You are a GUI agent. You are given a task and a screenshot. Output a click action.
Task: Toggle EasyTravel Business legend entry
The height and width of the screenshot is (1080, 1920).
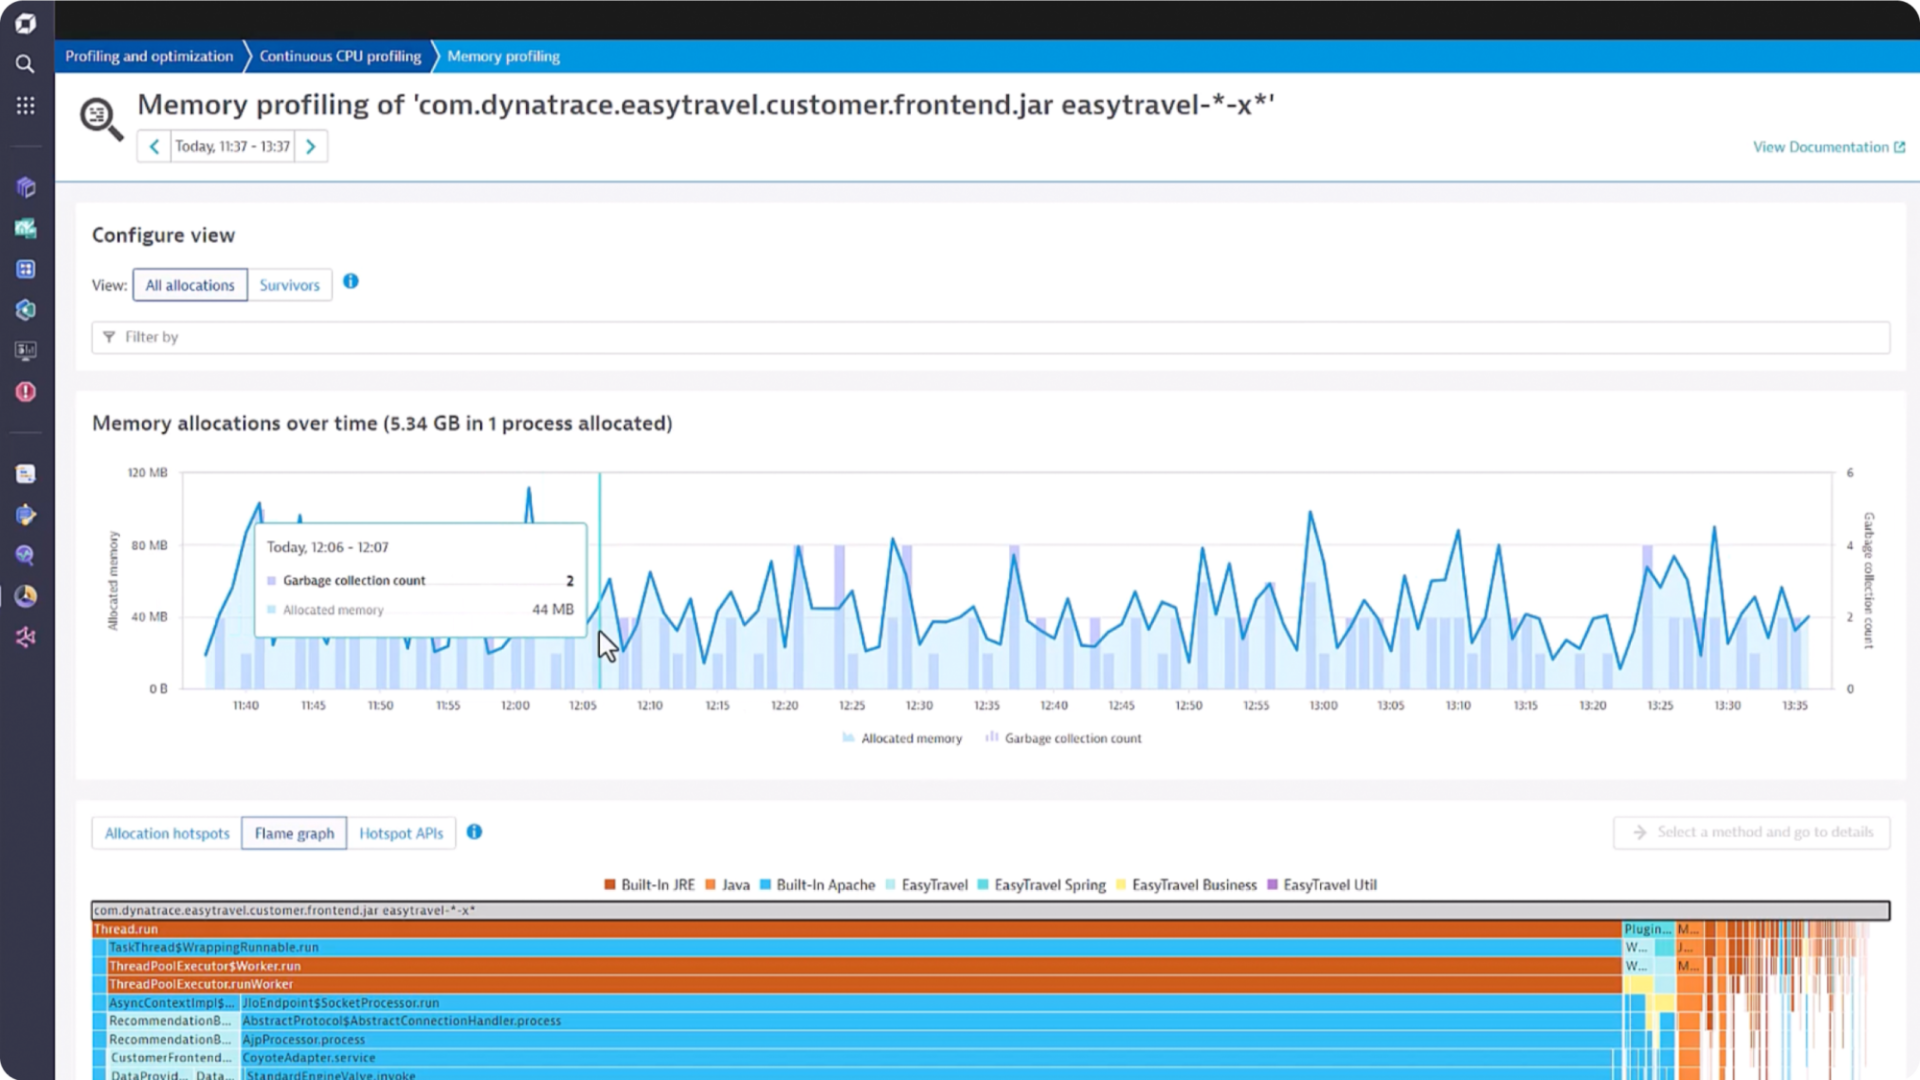(1186, 885)
